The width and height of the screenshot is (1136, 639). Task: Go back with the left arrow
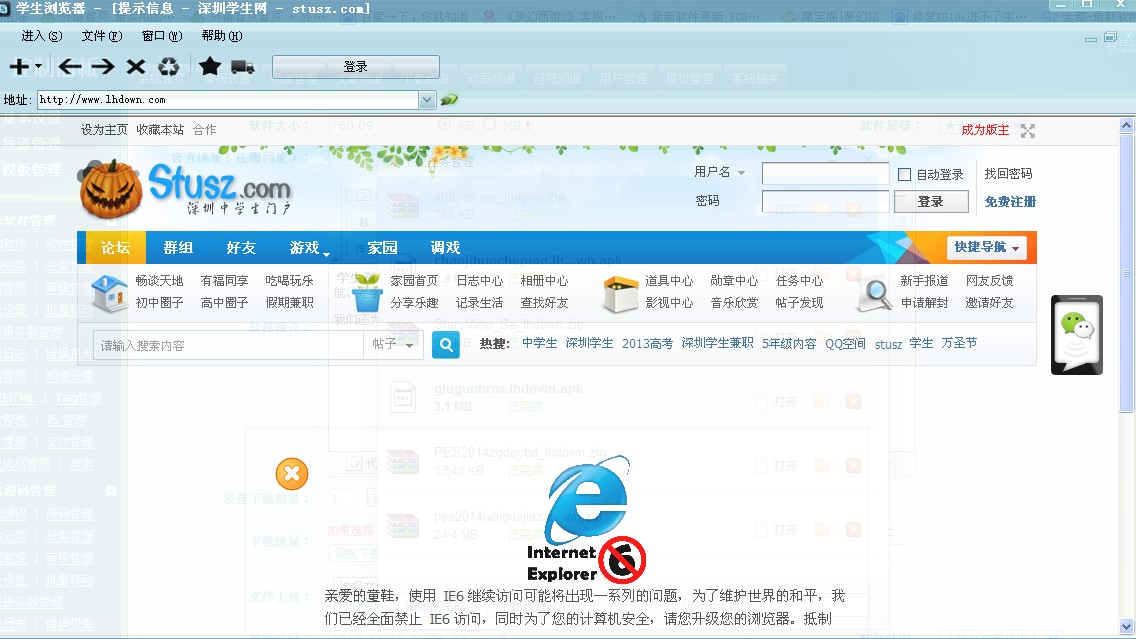70,67
